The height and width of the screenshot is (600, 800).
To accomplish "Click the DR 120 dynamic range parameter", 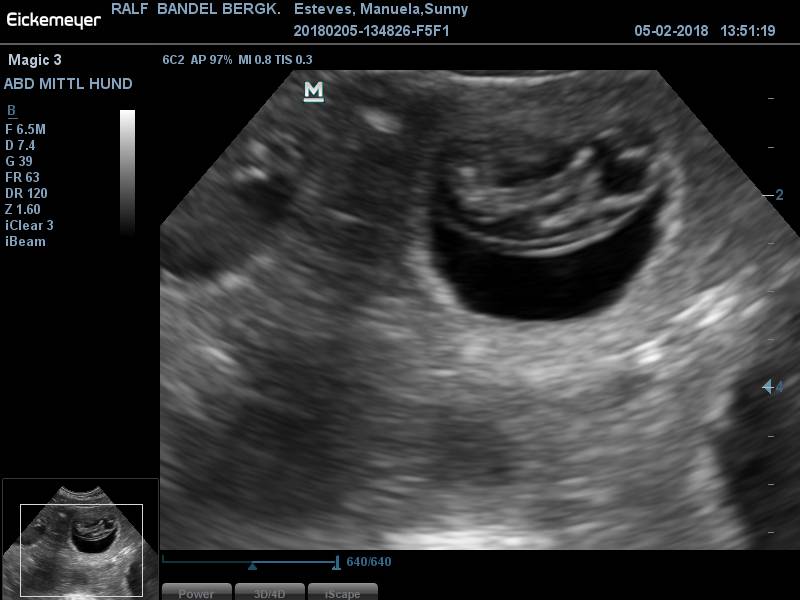I will pyautogui.click(x=26, y=193).
